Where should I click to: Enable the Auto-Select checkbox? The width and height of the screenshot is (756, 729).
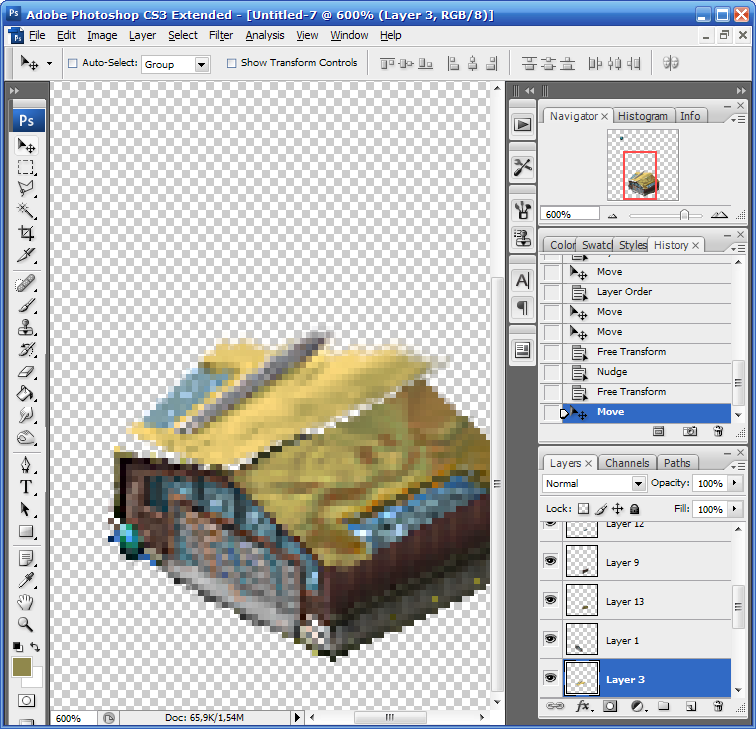click(73, 63)
